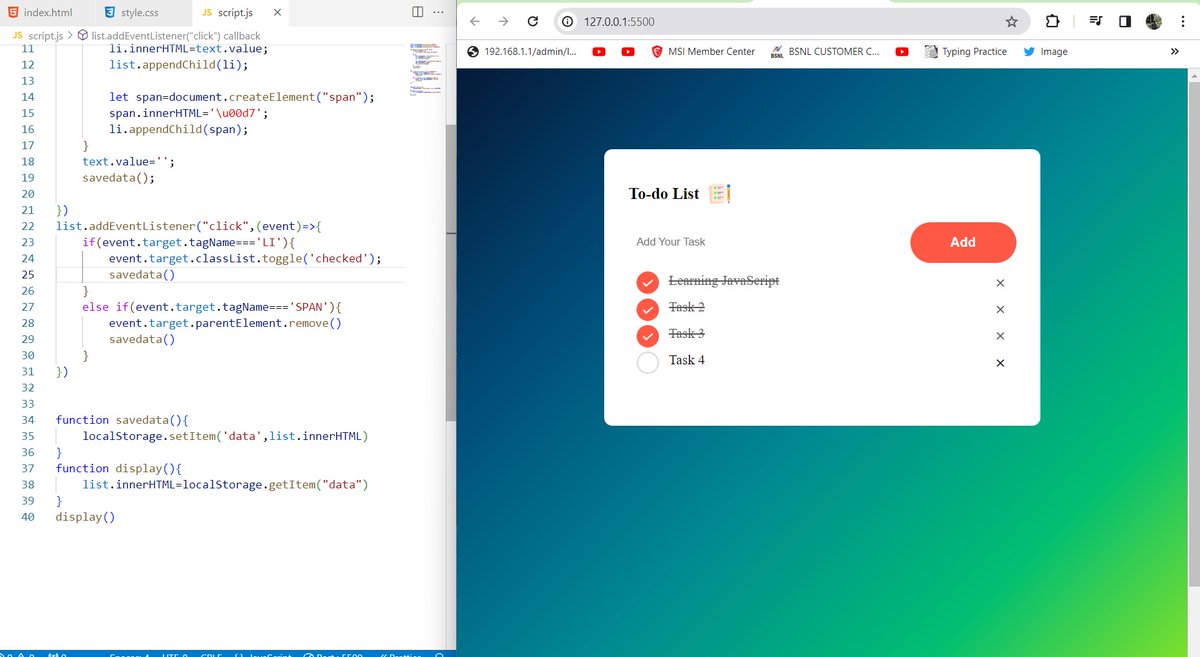Click the Task 4 label text

pos(687,360)
